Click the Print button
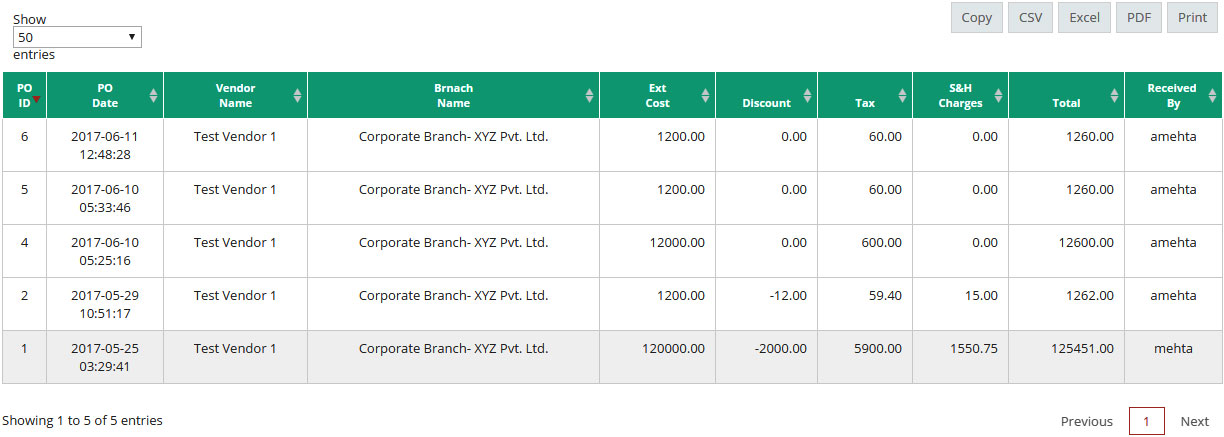Viewport: 1224px width, 437px height. (1192, 17)
